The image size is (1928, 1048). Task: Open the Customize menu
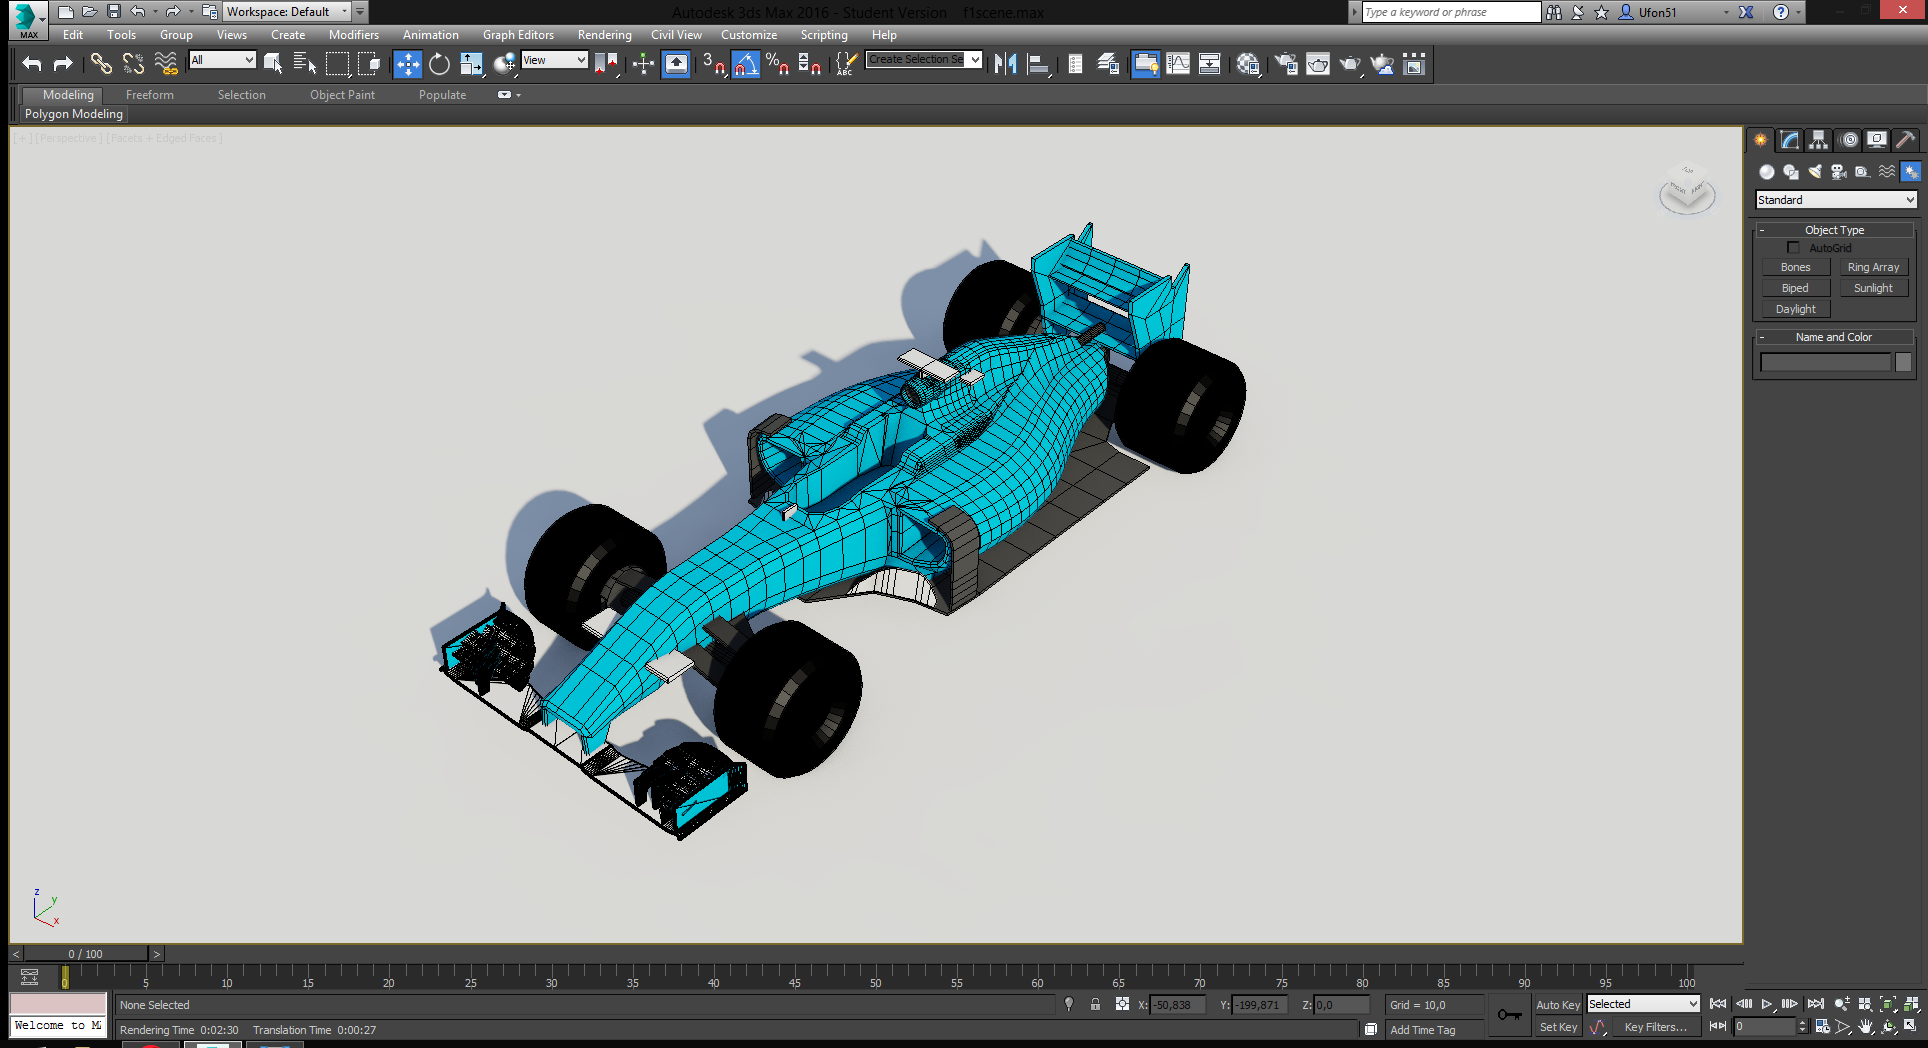[749, 35]
